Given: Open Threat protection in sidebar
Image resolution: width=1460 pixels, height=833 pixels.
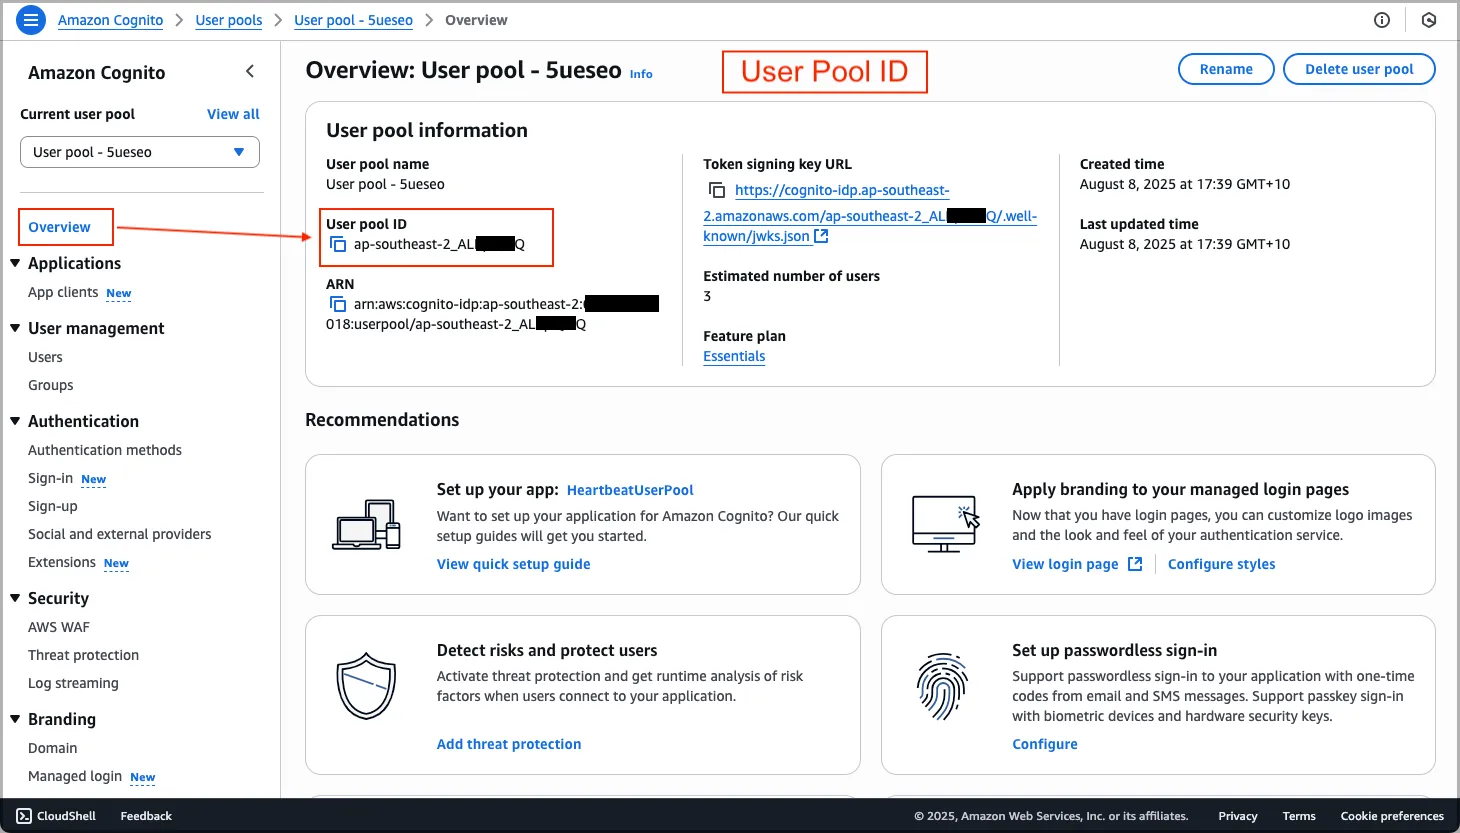Looking at the screenshot, I should point(83,655).
